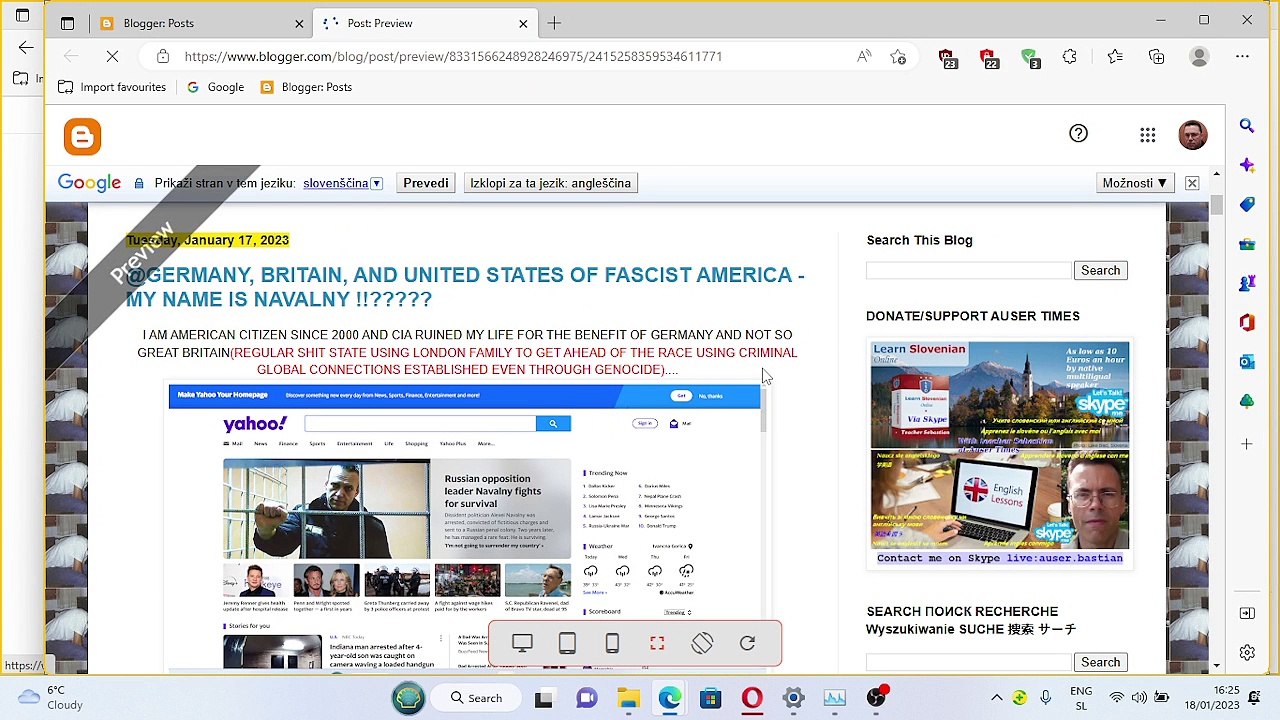The height and width of the screenshot is (720, 1280).
Task: Reload the preview using refresh icon
Action: coord(747,643)
